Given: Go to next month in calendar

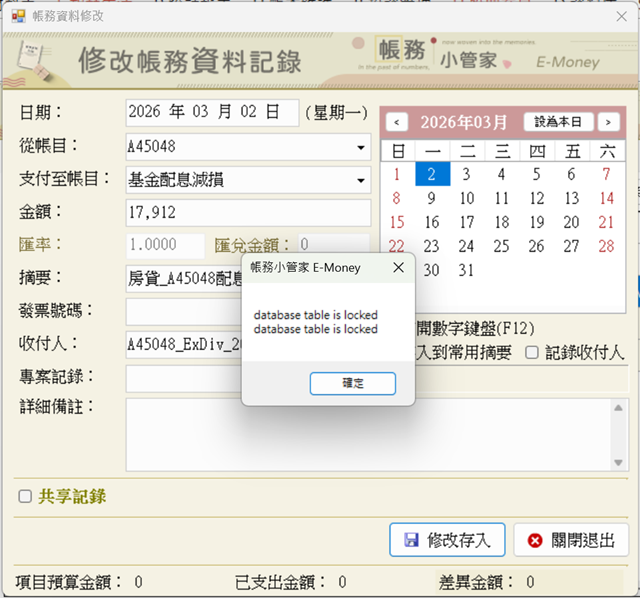Looking at the screenshot, I should click(x=609, y=122).
